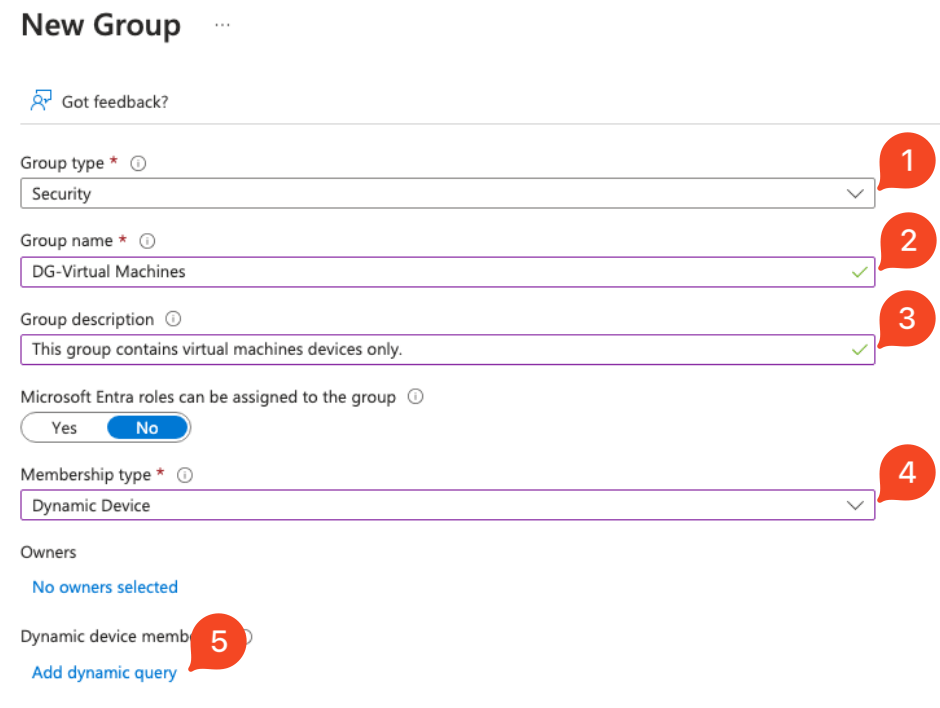
Task: Click Add dynamic query link
Action: click(104, 673)
